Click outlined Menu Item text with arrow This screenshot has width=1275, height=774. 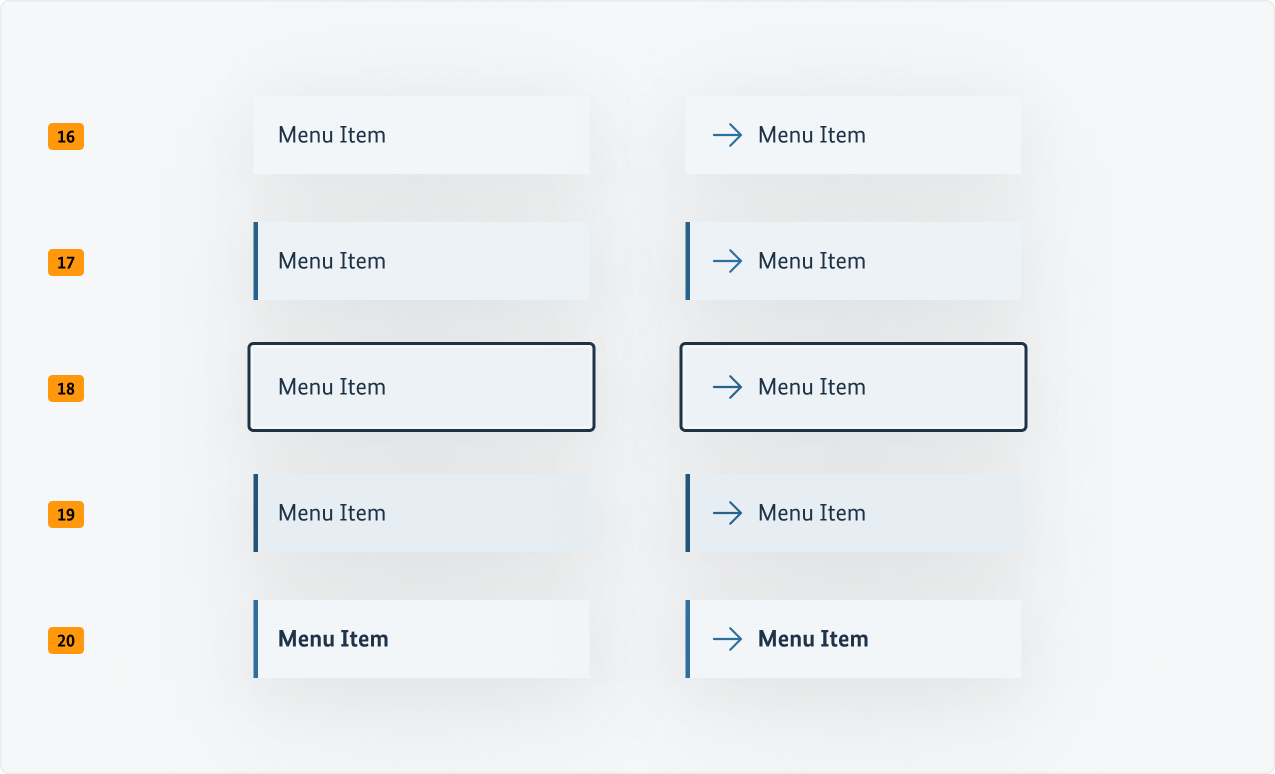(811, 387)
